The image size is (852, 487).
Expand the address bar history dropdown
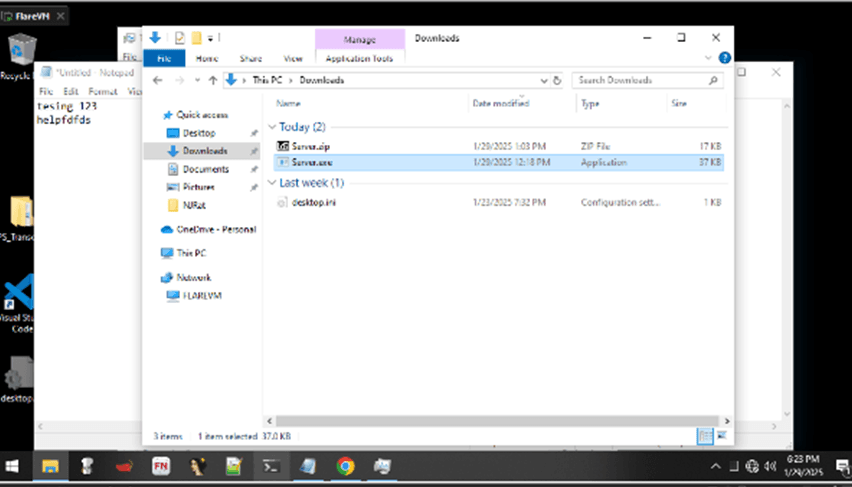pyautogui.click(x=544, y=80)
